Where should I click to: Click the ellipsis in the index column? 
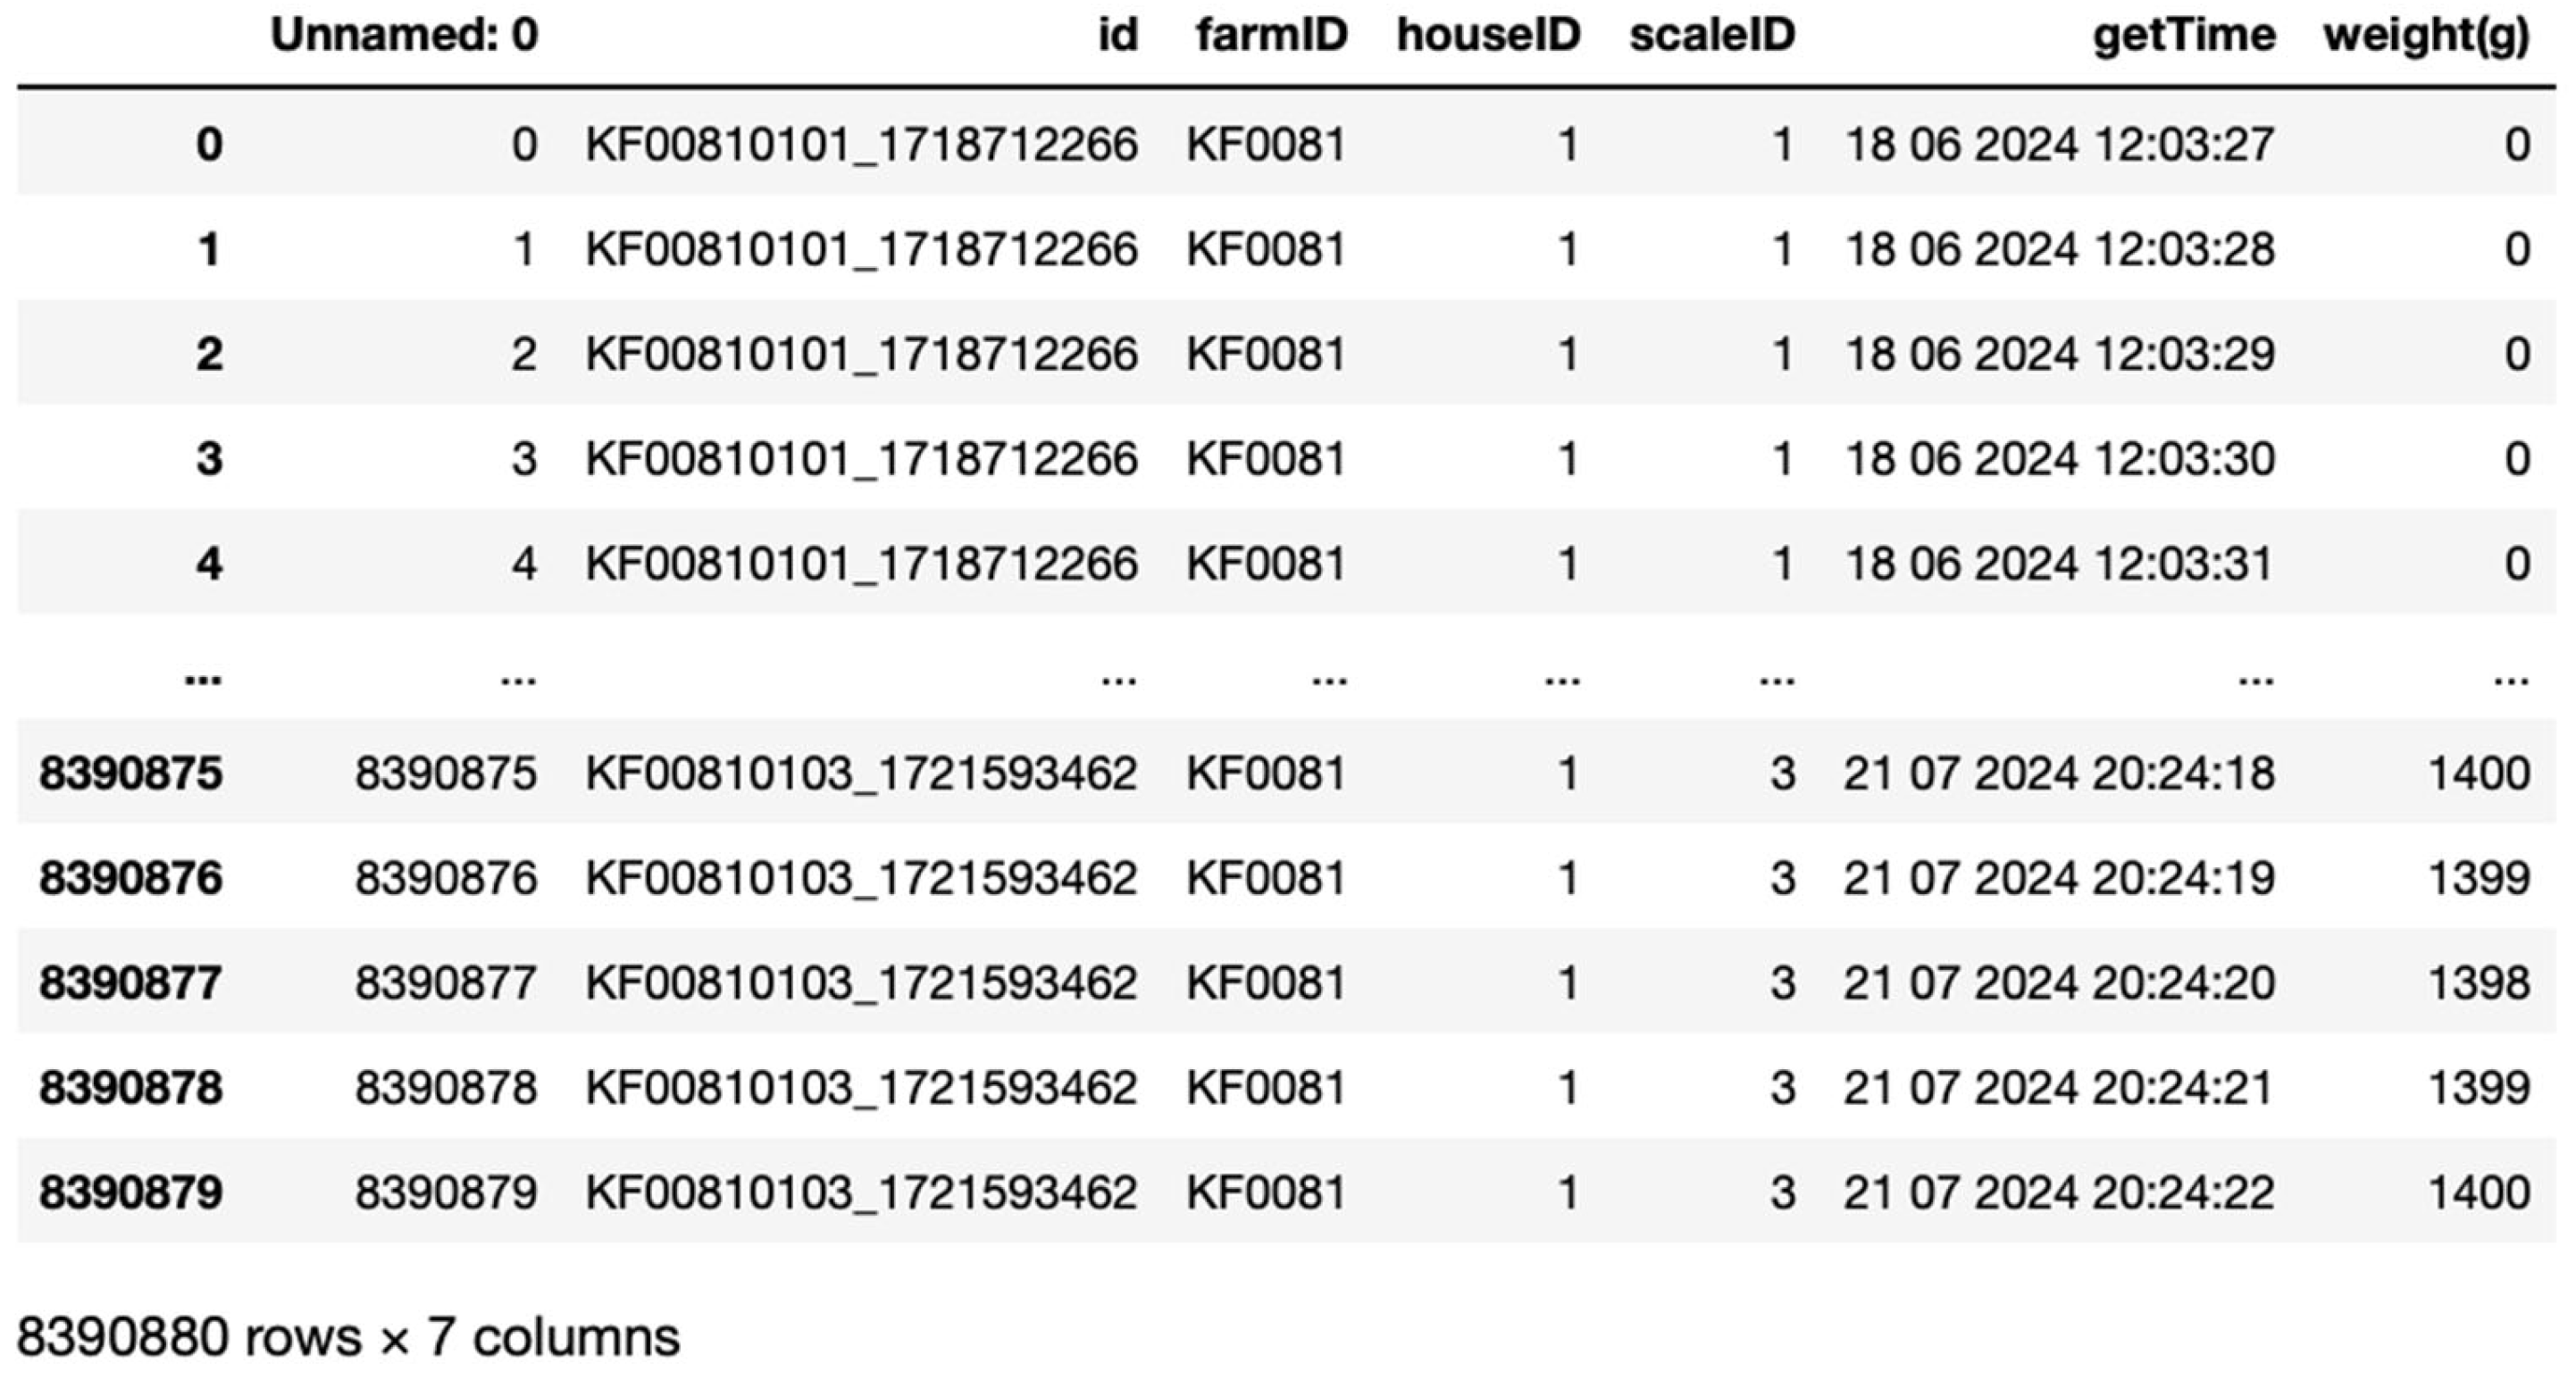click(203, 678)
